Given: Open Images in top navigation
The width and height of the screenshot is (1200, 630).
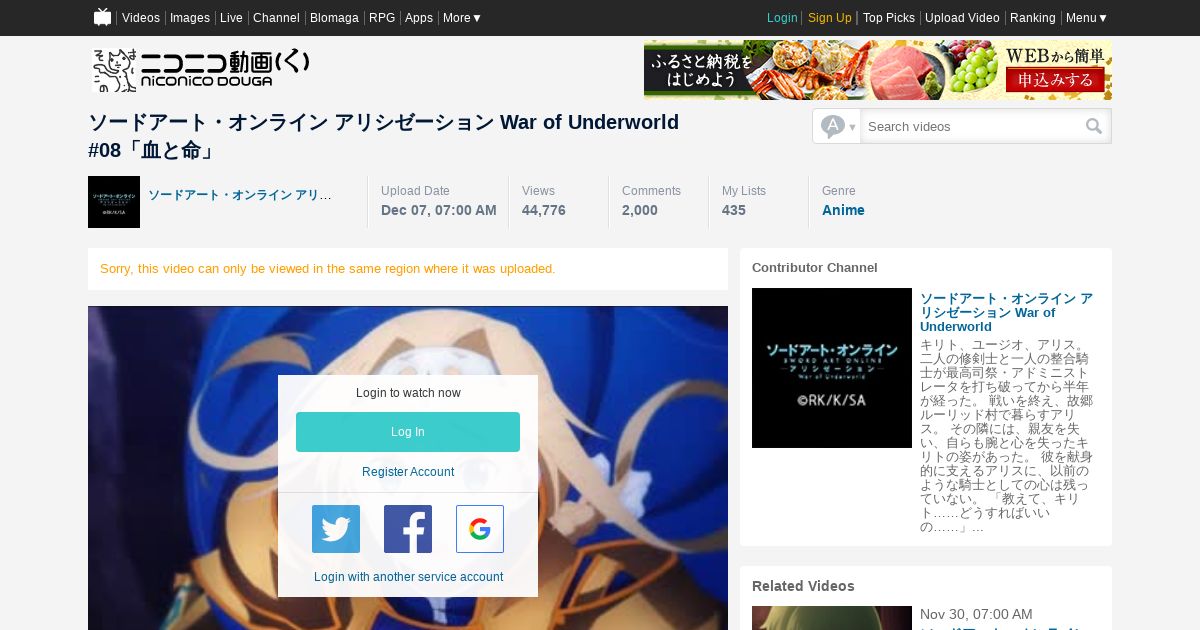Looking at the screenshot, I should click(x=190, y=18).
